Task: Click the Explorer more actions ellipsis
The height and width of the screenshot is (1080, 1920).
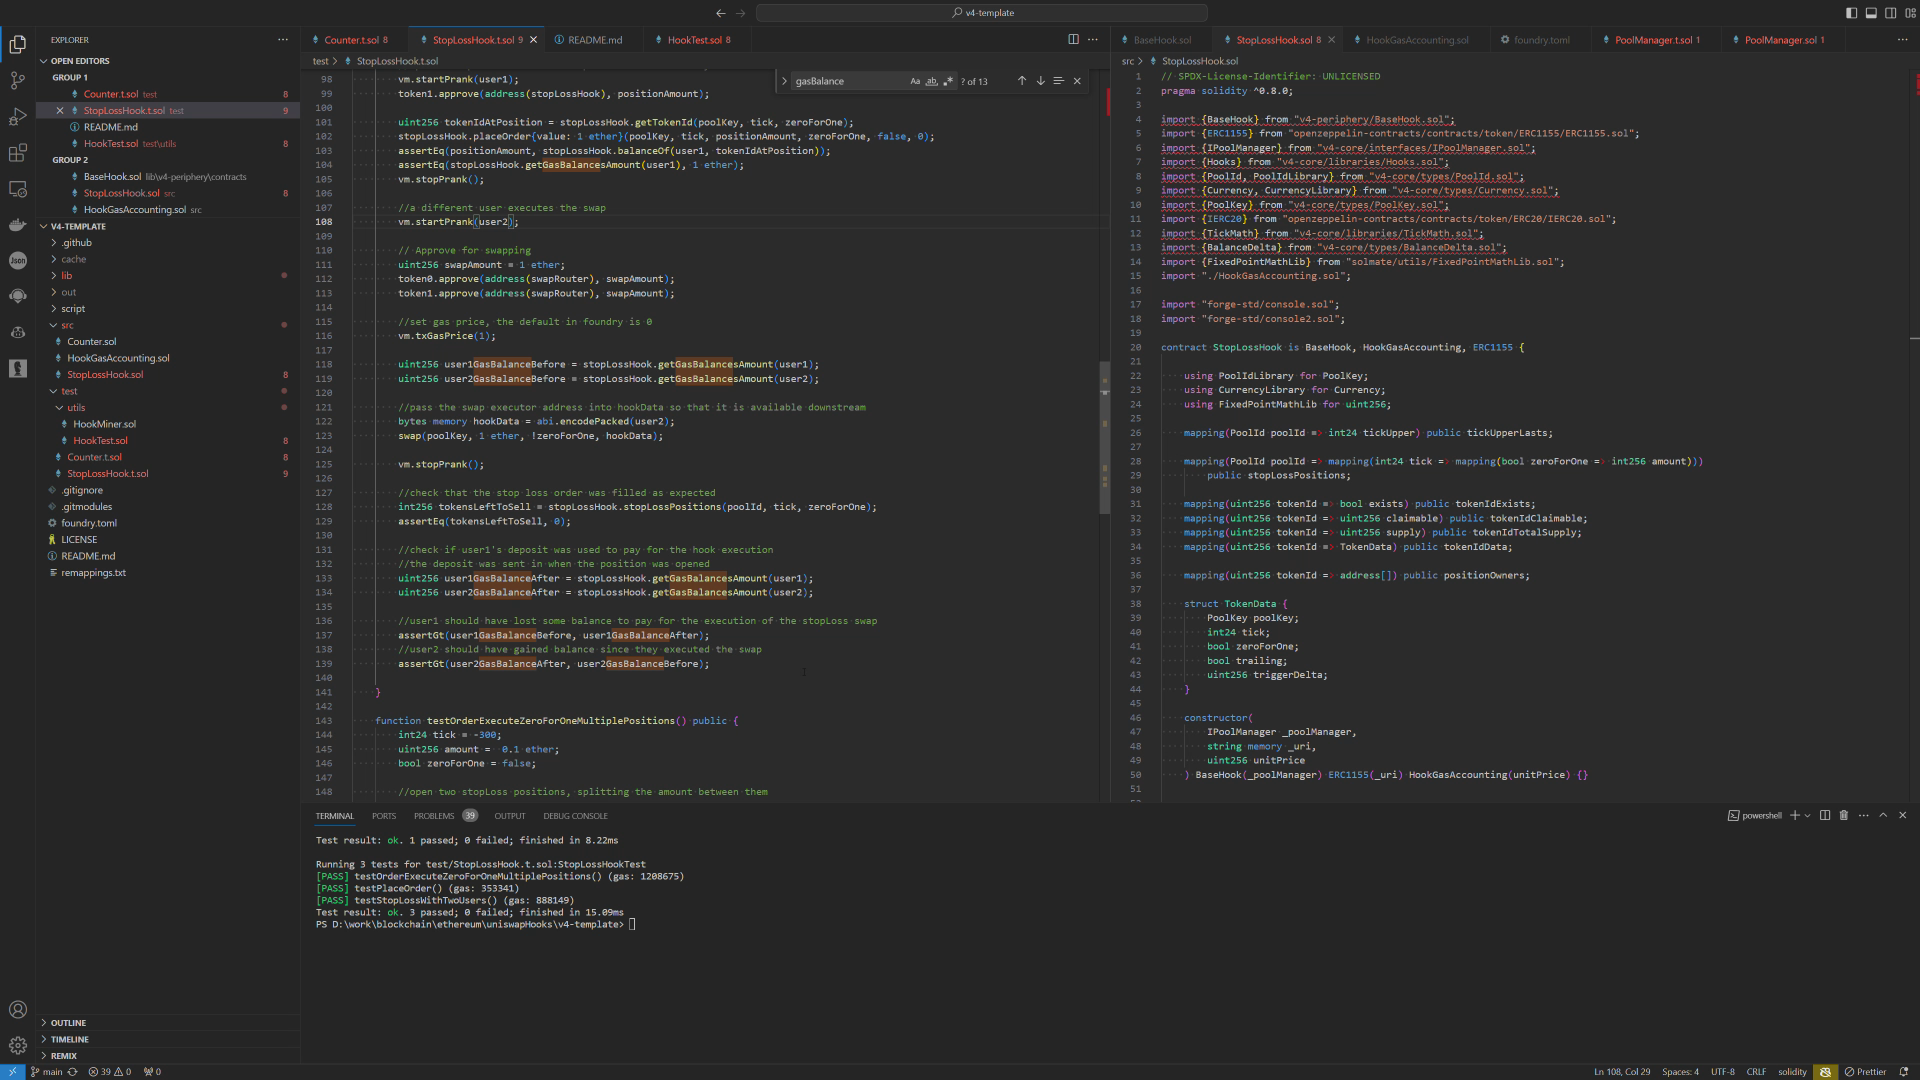Action: (x=282, y=40)
